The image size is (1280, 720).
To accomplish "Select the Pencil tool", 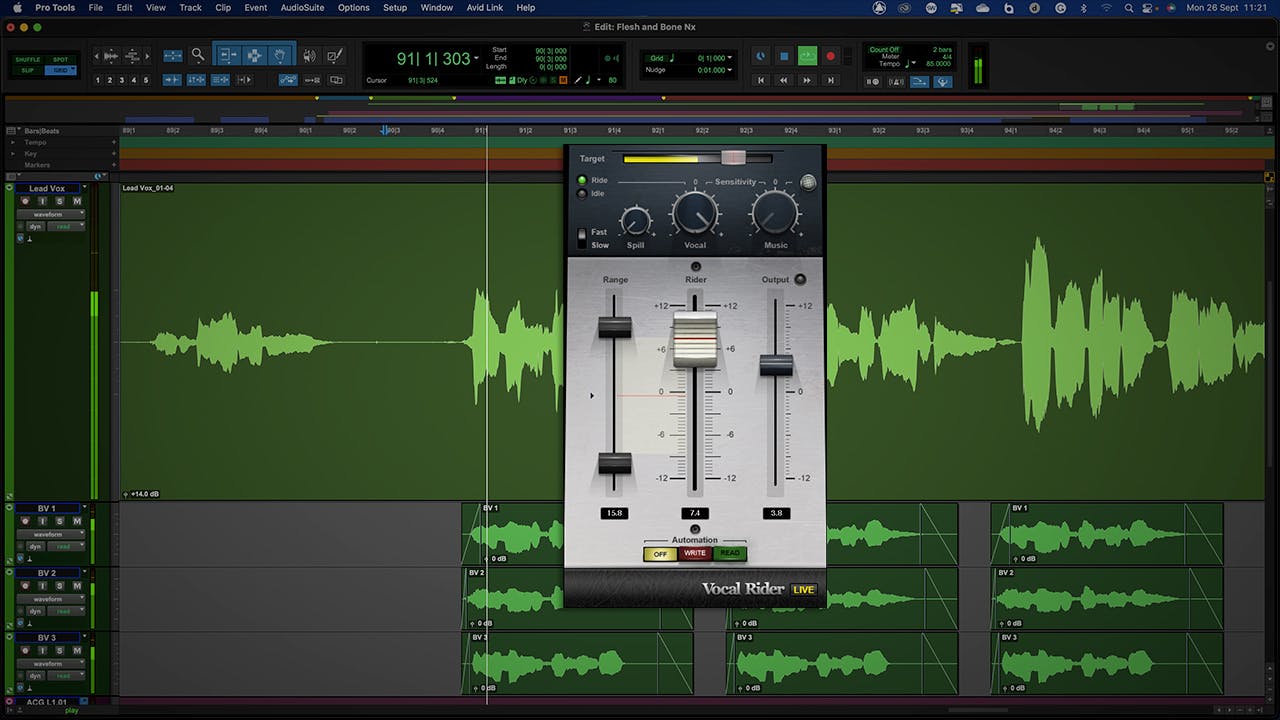I will (334, 56).
